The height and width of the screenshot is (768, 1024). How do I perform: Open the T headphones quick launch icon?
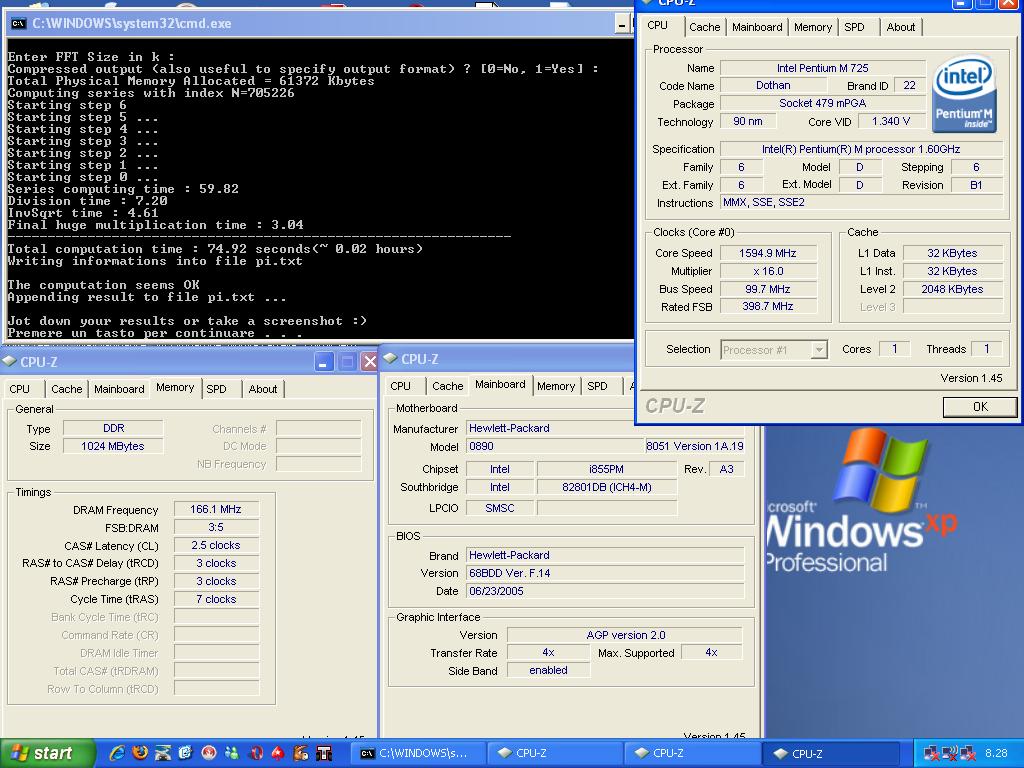[324, 753]
